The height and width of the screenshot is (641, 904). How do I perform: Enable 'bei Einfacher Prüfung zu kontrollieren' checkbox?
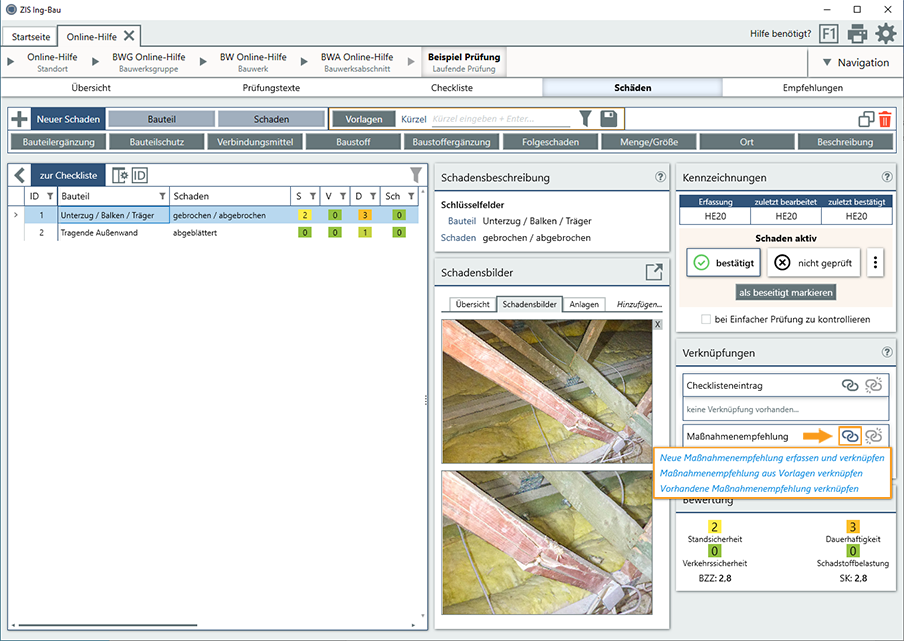[x=707, y=320]
